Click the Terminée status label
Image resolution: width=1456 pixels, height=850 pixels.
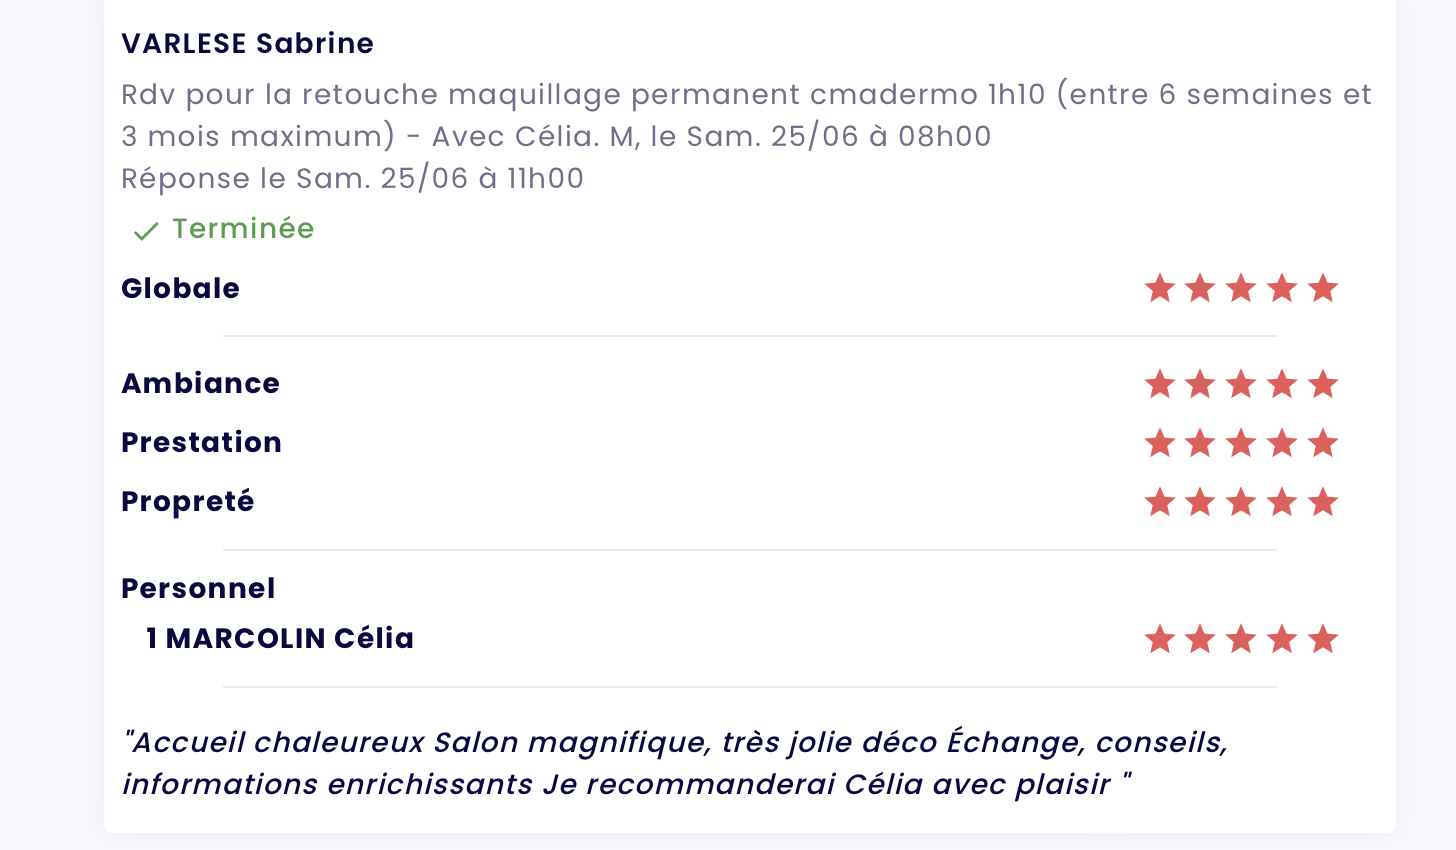pos(243,228)
